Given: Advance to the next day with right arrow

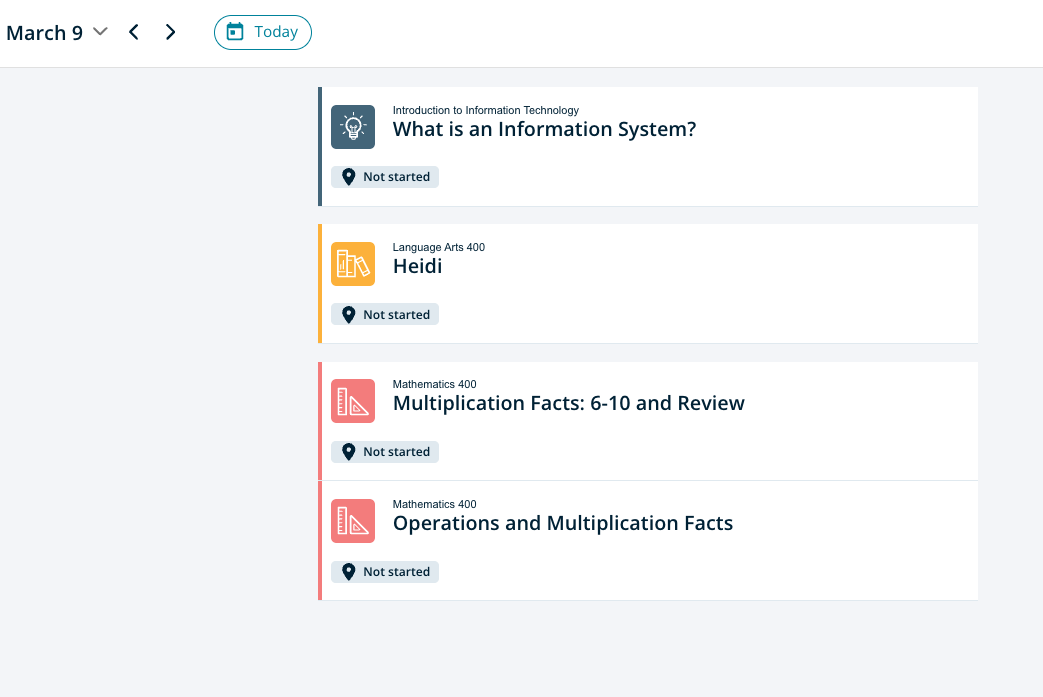Looking at the screenshot, I should tap(170, 32).
